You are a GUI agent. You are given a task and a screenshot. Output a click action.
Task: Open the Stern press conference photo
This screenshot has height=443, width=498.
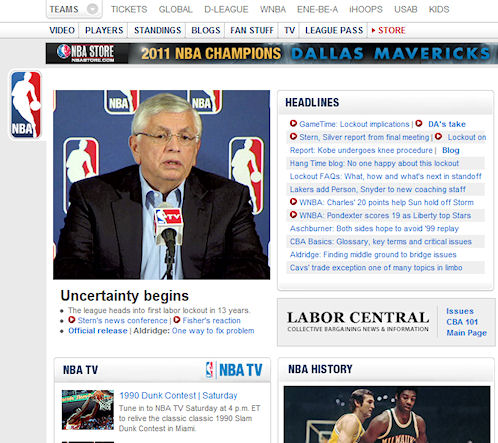tap(161, 184)
